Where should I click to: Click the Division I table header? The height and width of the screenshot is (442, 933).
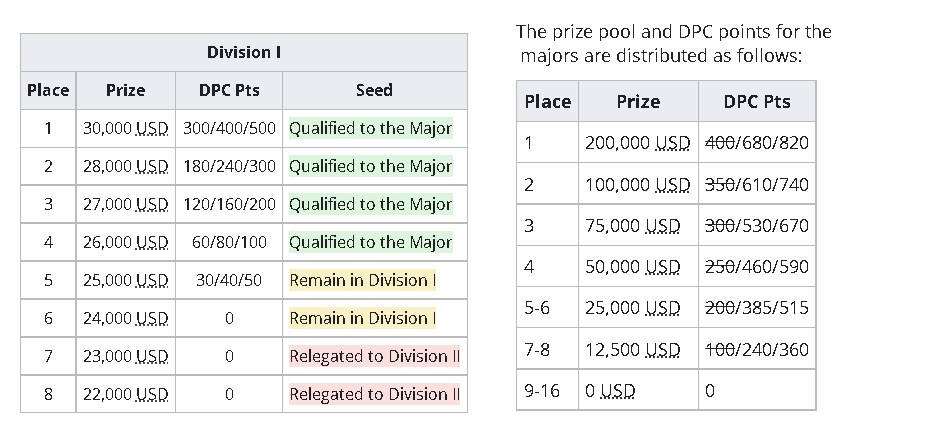244,52
